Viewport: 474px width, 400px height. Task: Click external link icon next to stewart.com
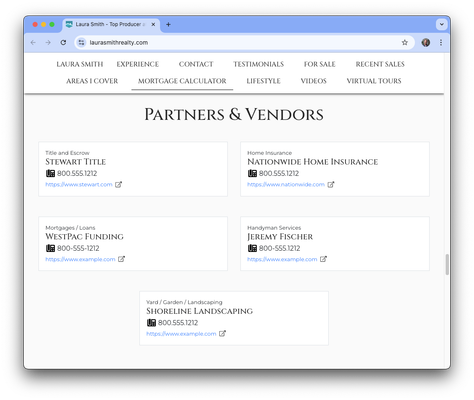(118, 184)
